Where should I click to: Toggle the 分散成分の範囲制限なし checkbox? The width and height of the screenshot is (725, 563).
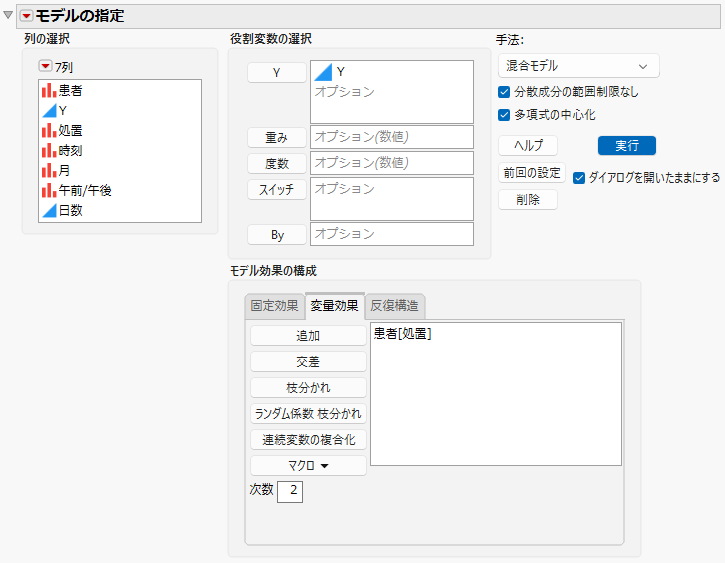504,92
